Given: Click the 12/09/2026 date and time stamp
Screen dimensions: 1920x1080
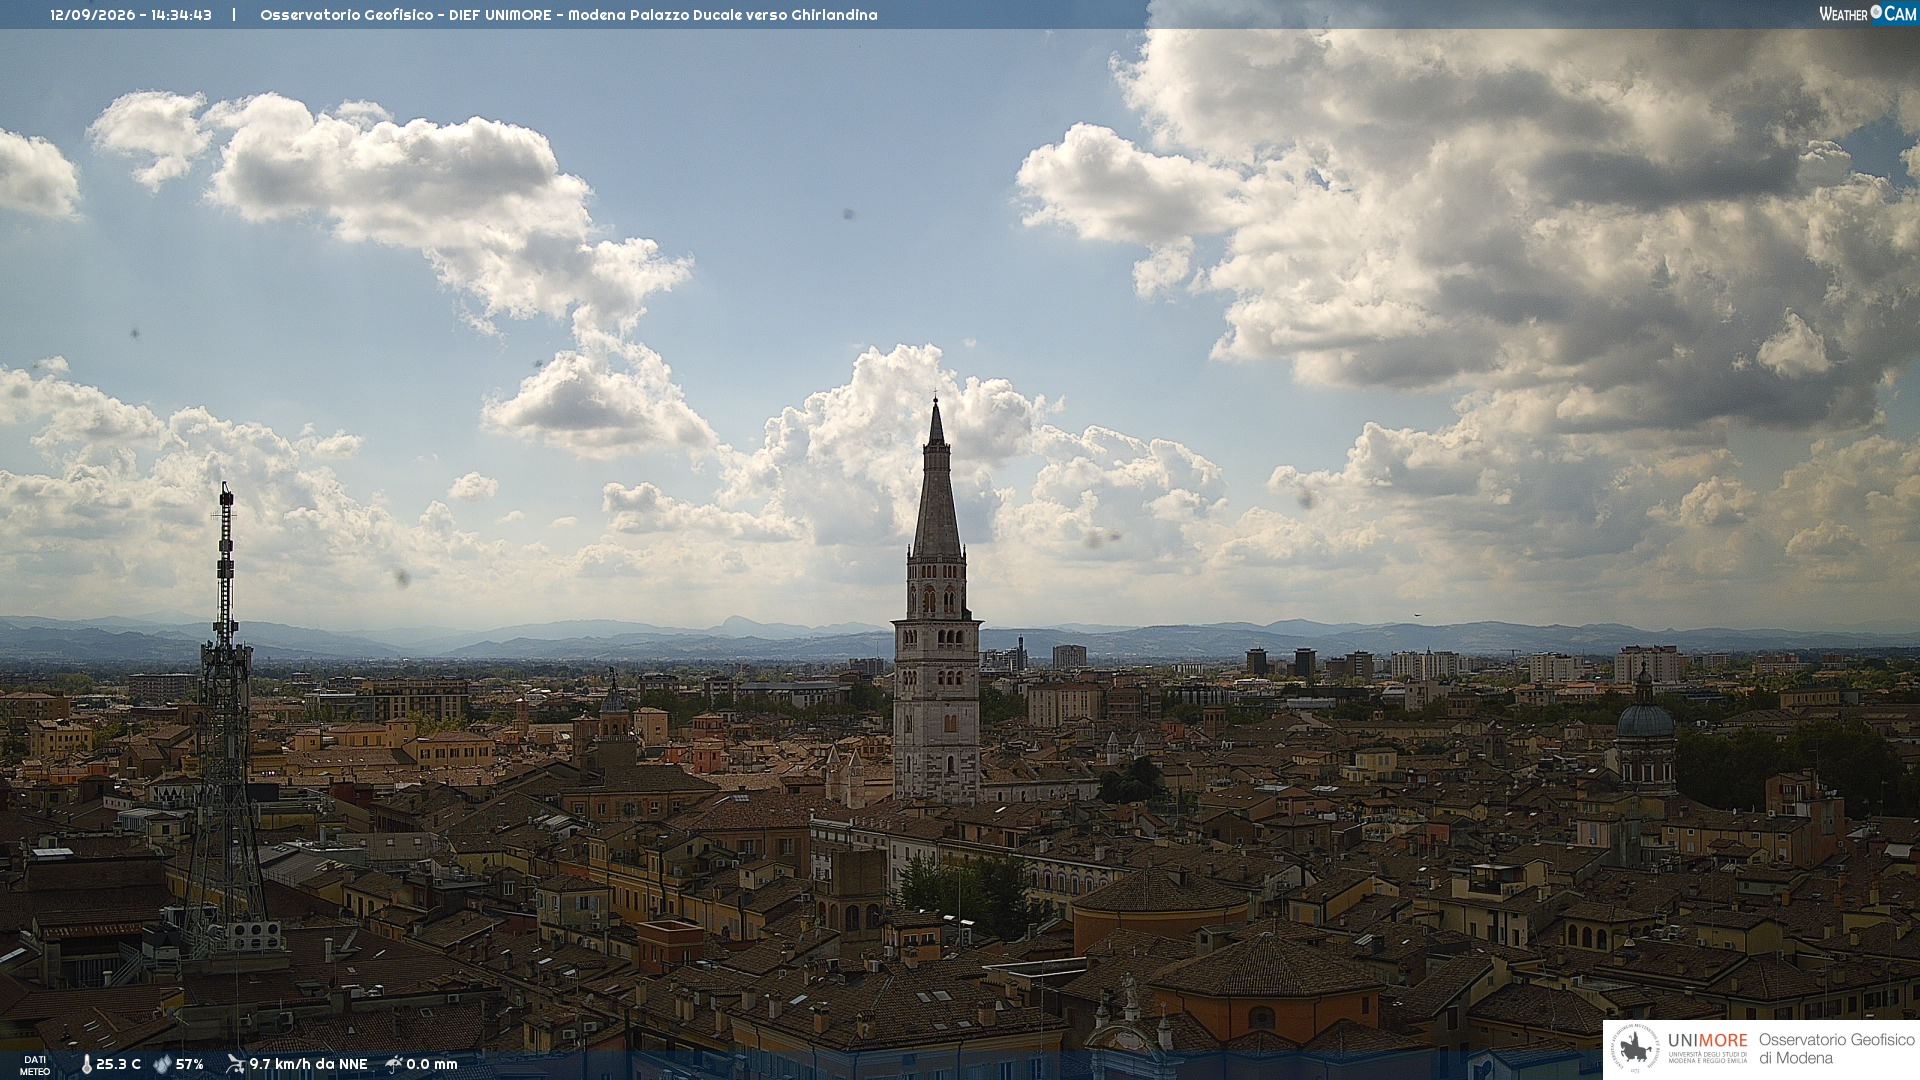Looking at the screenshot, I should 131,15.
